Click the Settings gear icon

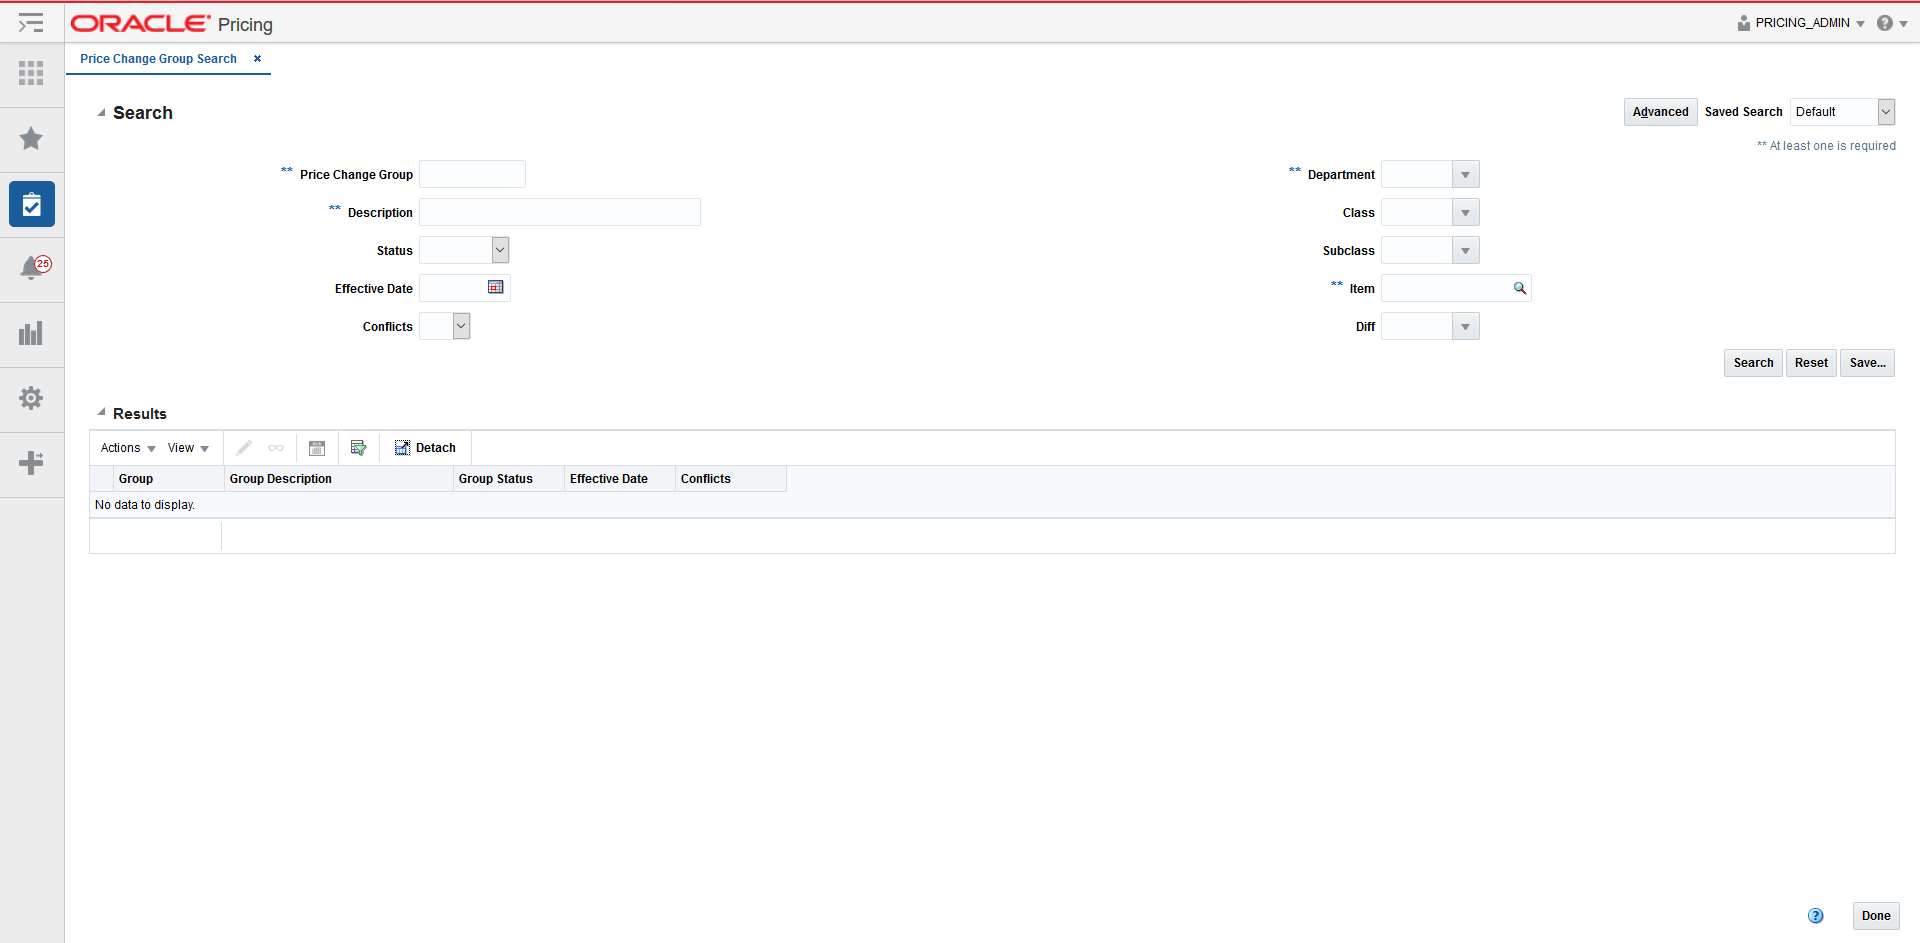click(31, 398)
